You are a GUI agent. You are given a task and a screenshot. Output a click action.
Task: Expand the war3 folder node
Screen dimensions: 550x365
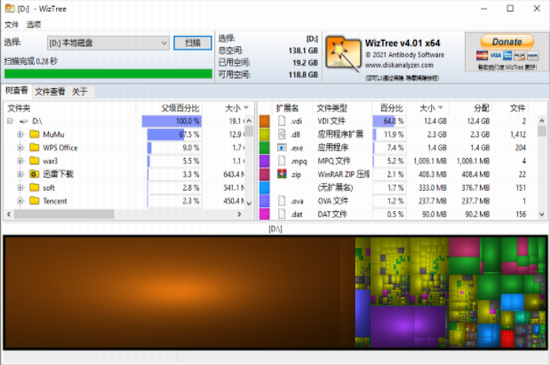tap(20, 161)
